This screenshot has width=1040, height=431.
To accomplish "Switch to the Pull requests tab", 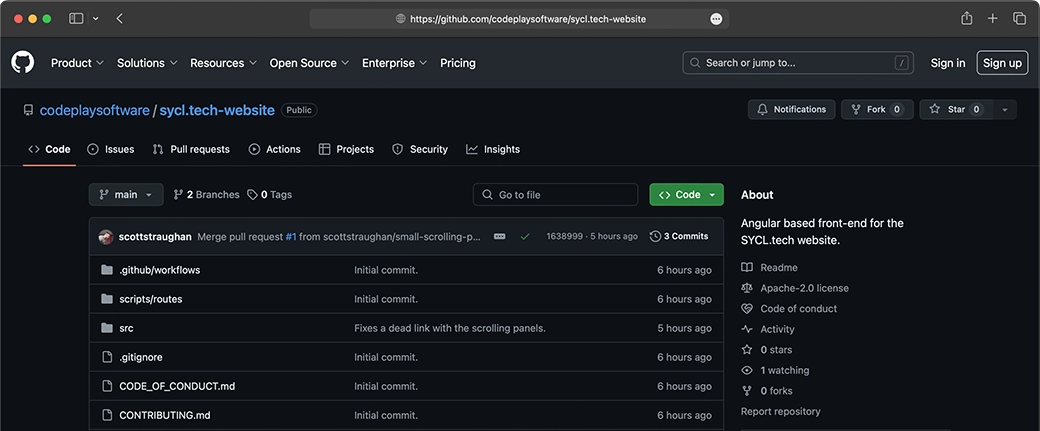I will 191,149.
